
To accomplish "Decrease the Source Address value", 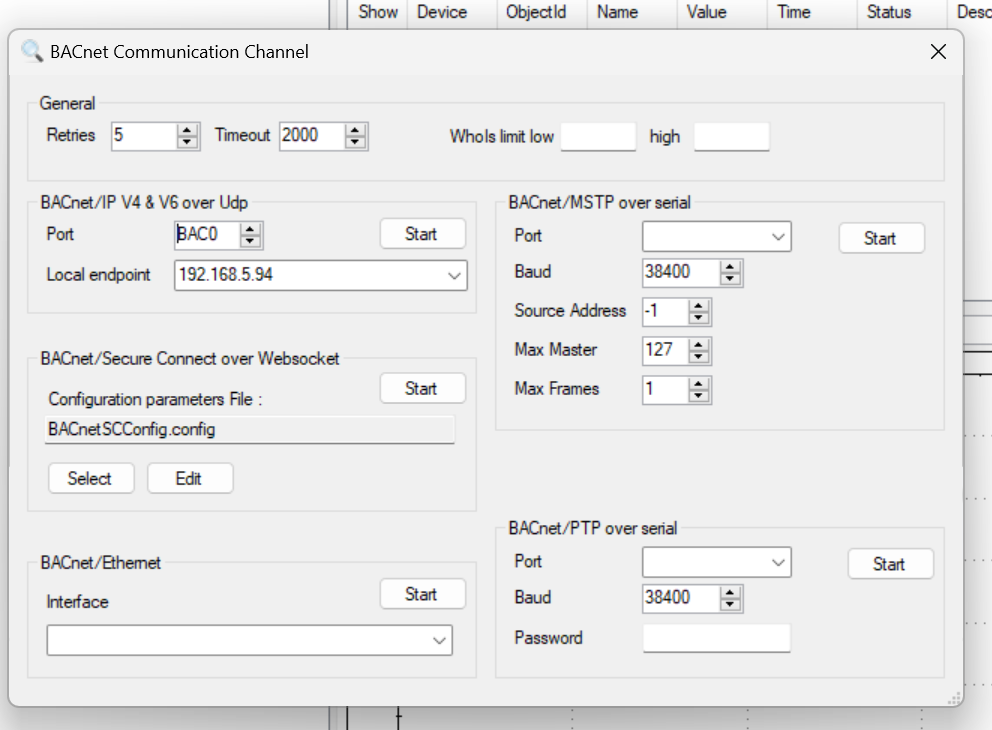I will (698, 318).
